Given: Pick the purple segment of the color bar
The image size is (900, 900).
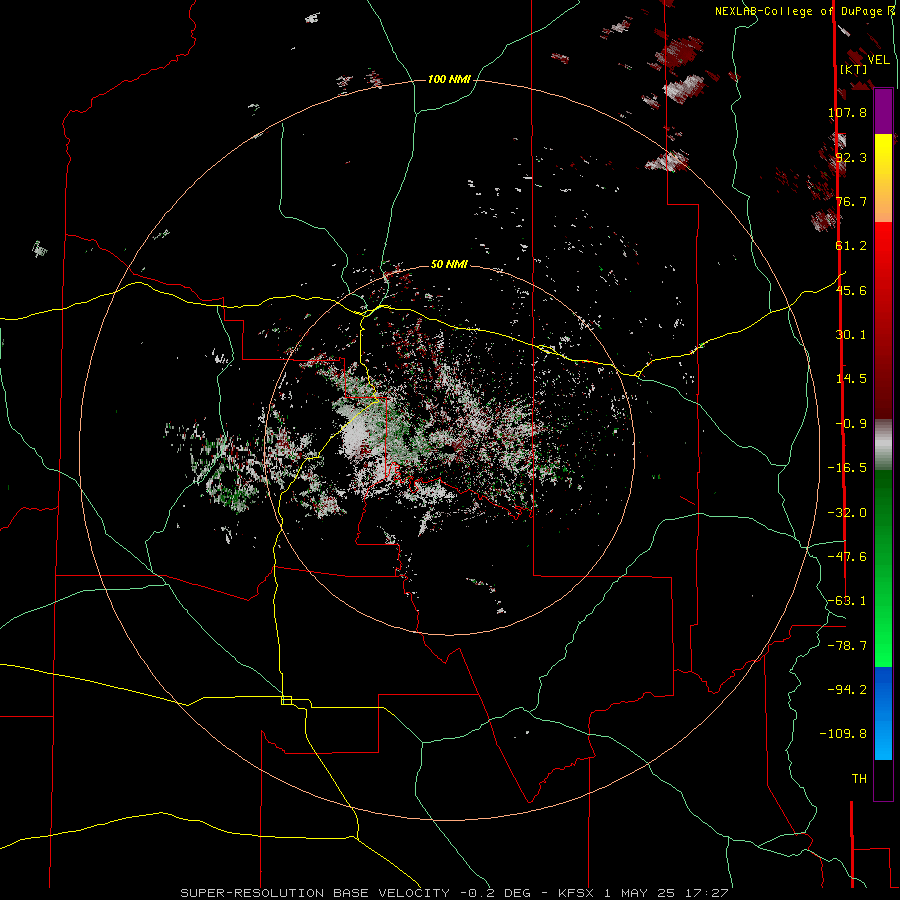Looking at the screenshot, I should pos(883,112).
